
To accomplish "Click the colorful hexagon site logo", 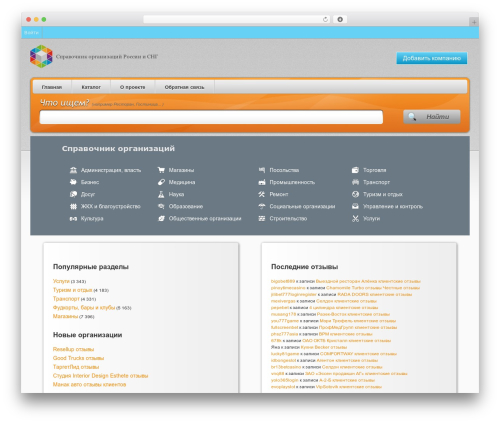I will coord(41,56).
